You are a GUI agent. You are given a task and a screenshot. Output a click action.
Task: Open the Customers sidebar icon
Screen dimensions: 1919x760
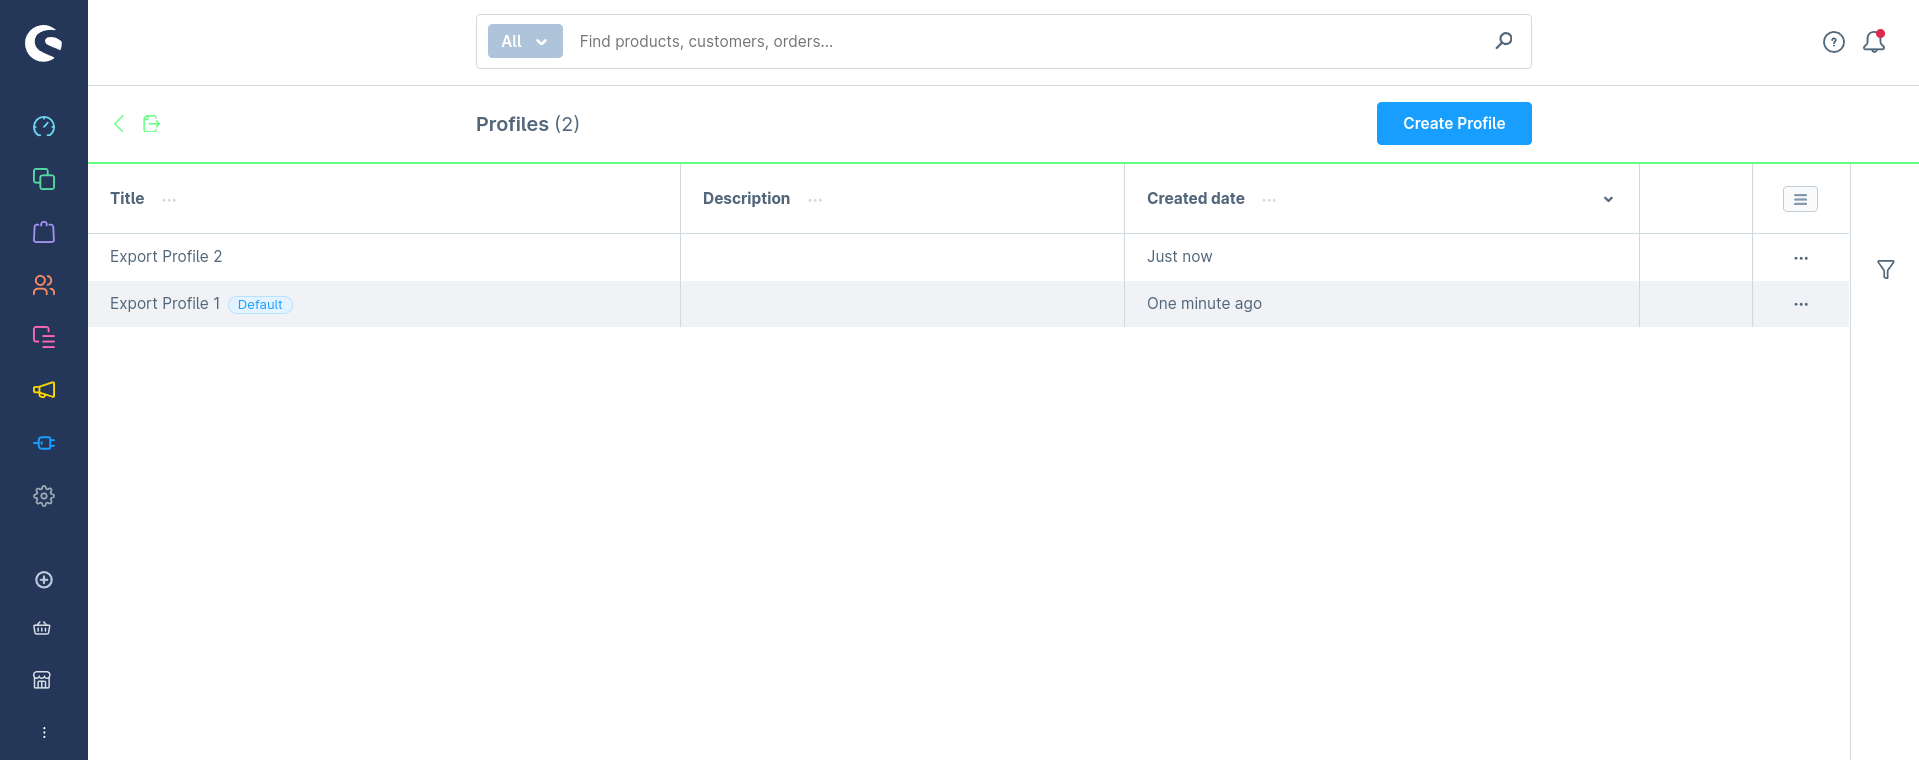[44, 285]
